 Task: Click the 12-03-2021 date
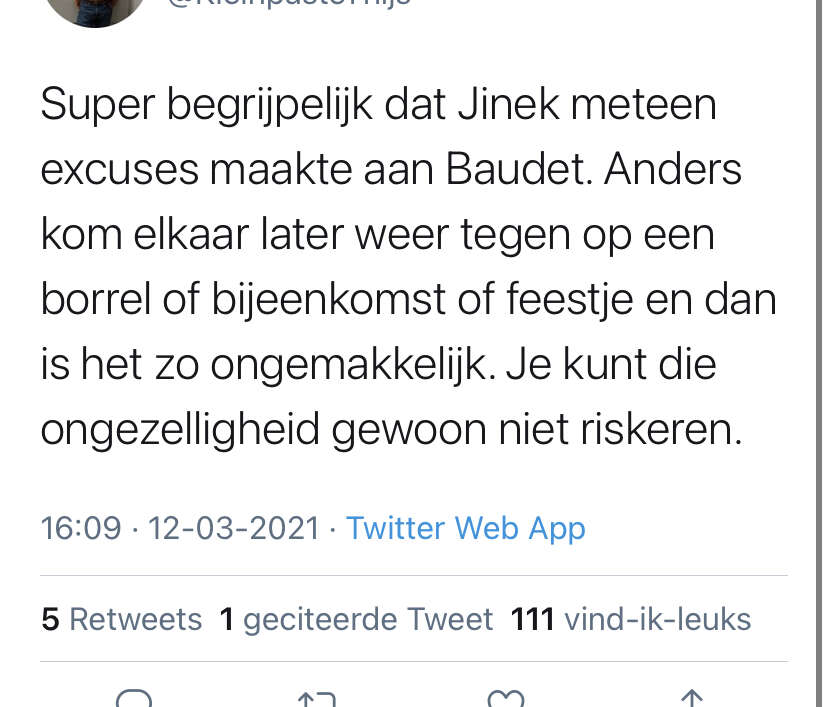click(x=234, y=528)
